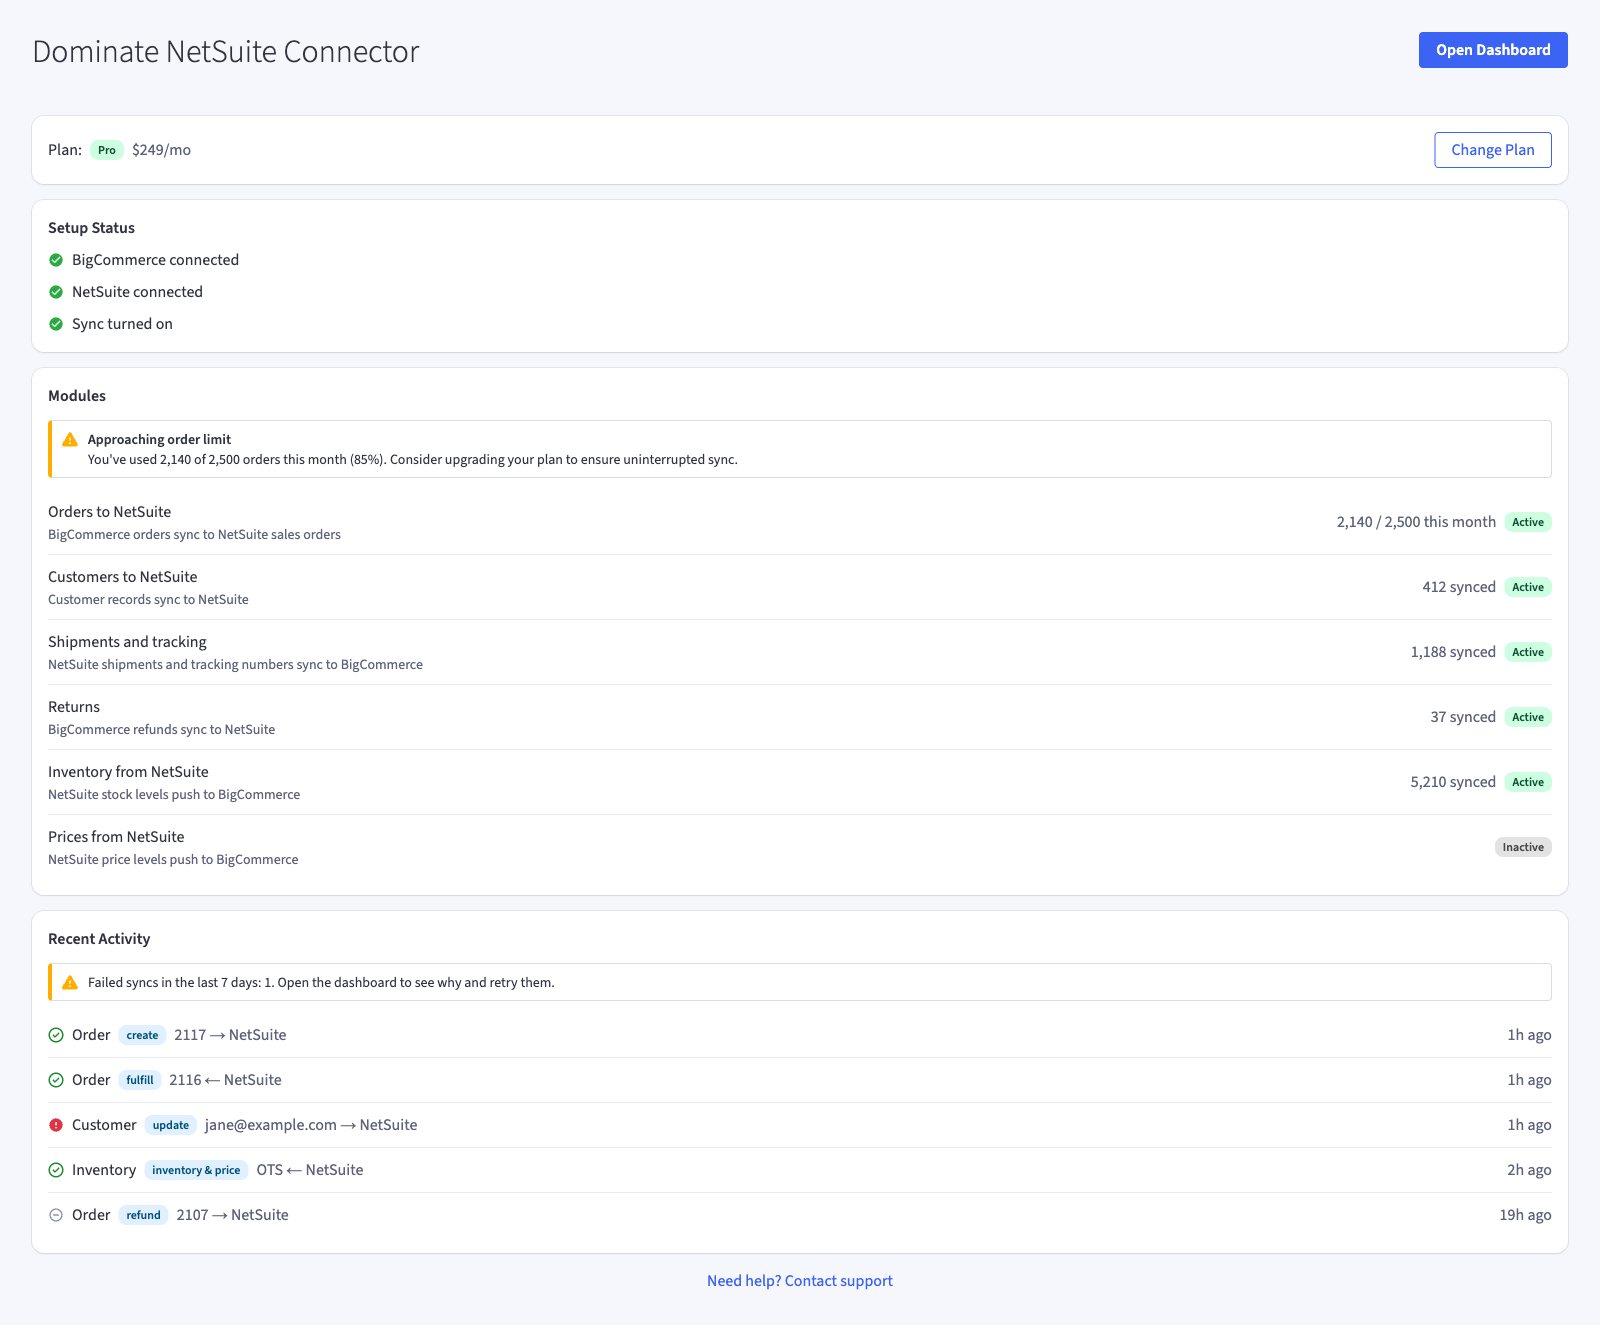Click the warning triangle in Approaching order limit alert
Screen dimensions: 1600x1325
(70, 440)
